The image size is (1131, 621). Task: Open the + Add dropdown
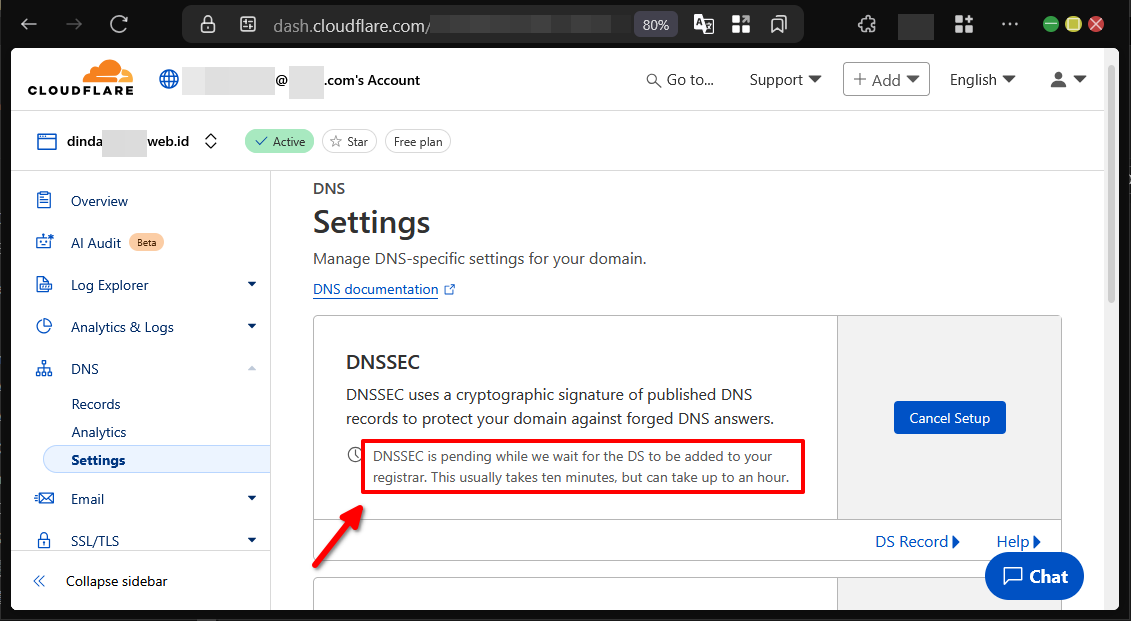tap(886, 79)
